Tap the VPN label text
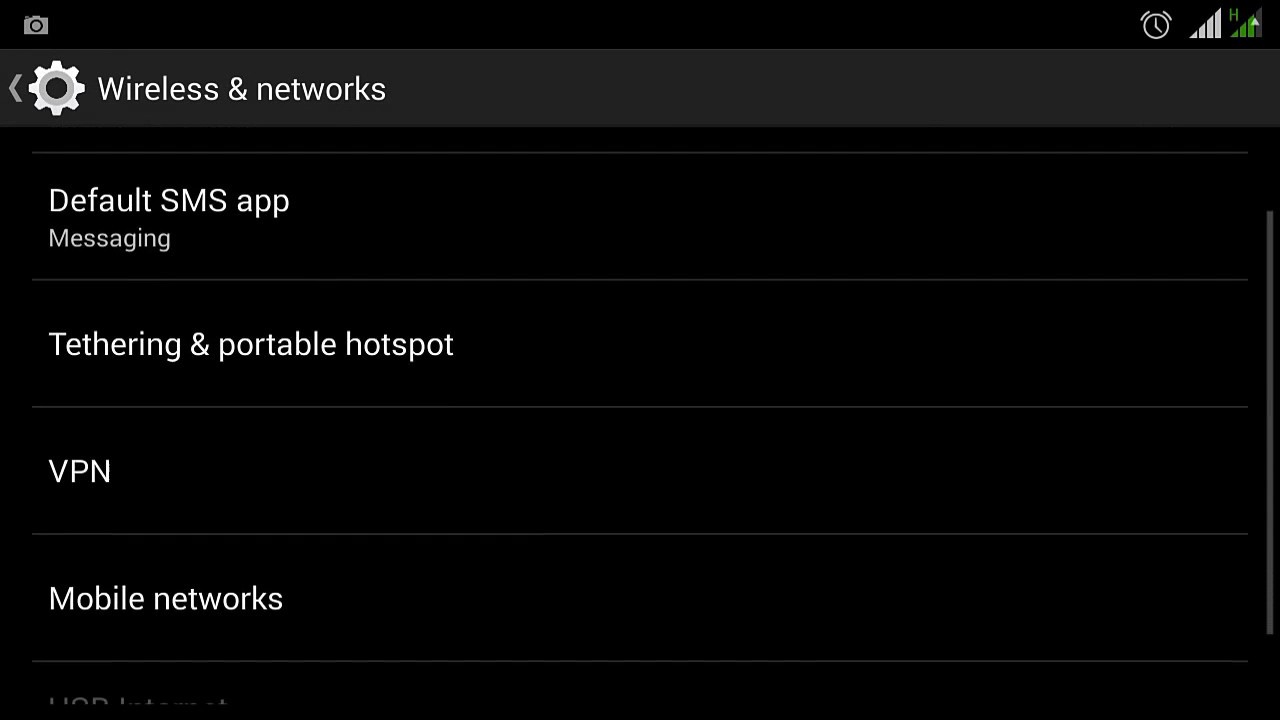Viewport: 1280px width, 720px height. click(x=80, y=471)
